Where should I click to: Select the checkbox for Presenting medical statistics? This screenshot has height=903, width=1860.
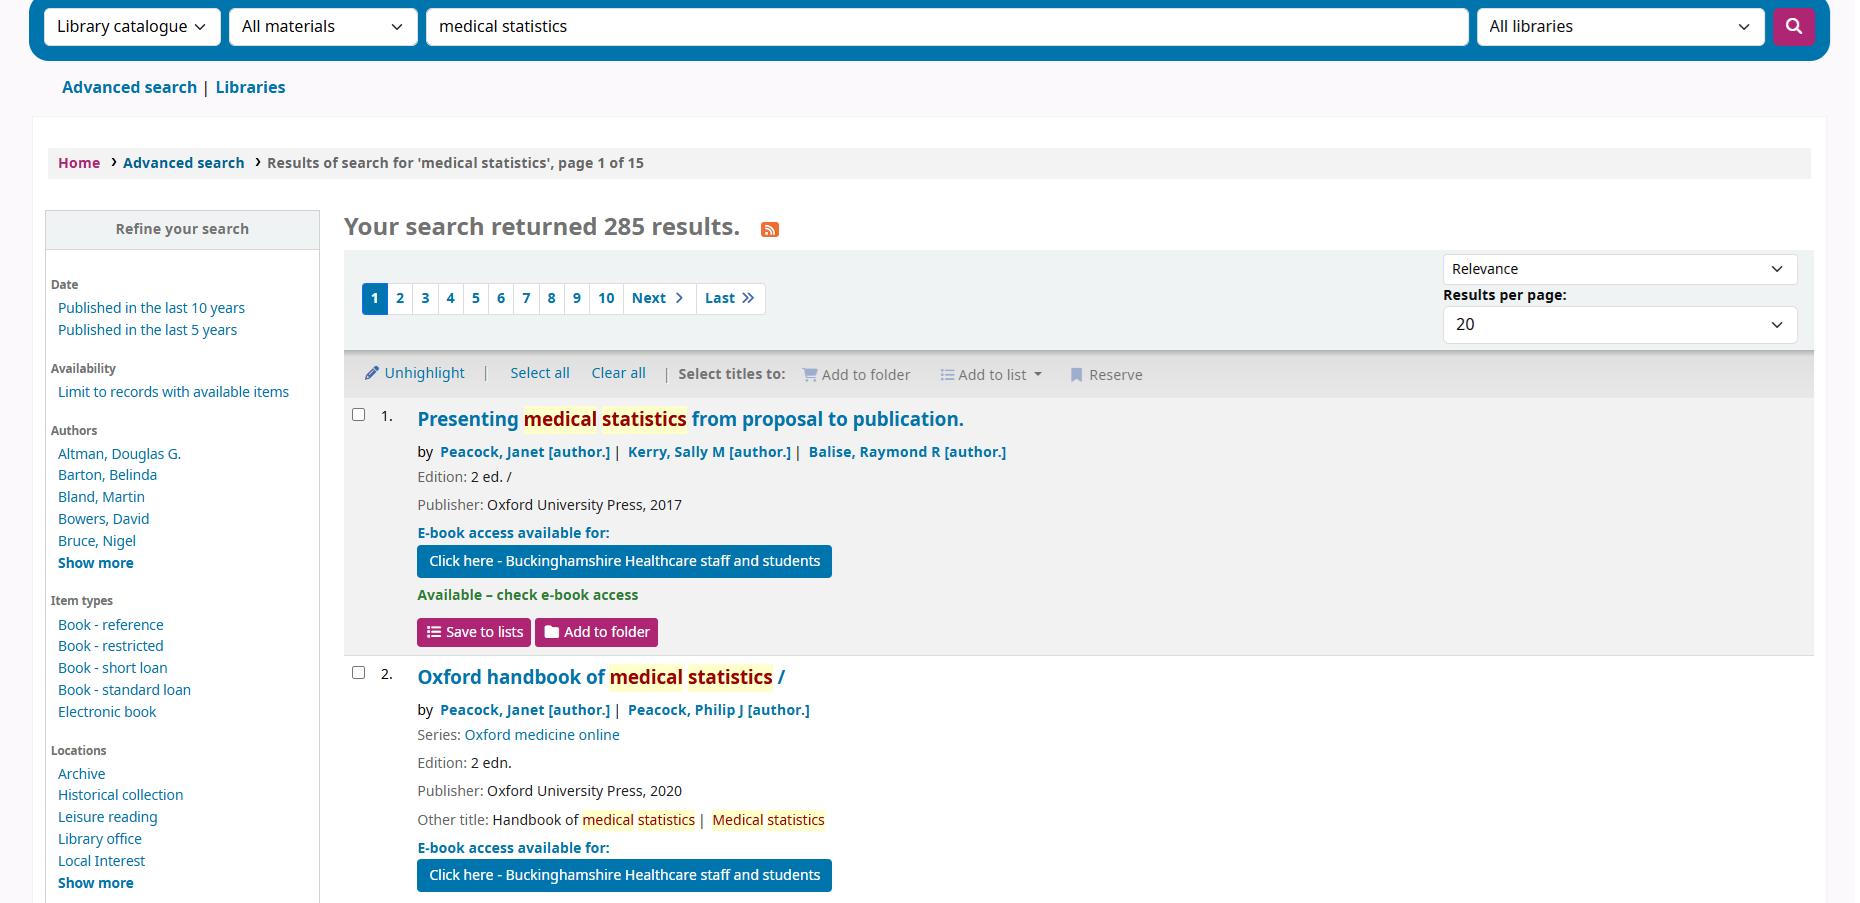pos(358,414)
